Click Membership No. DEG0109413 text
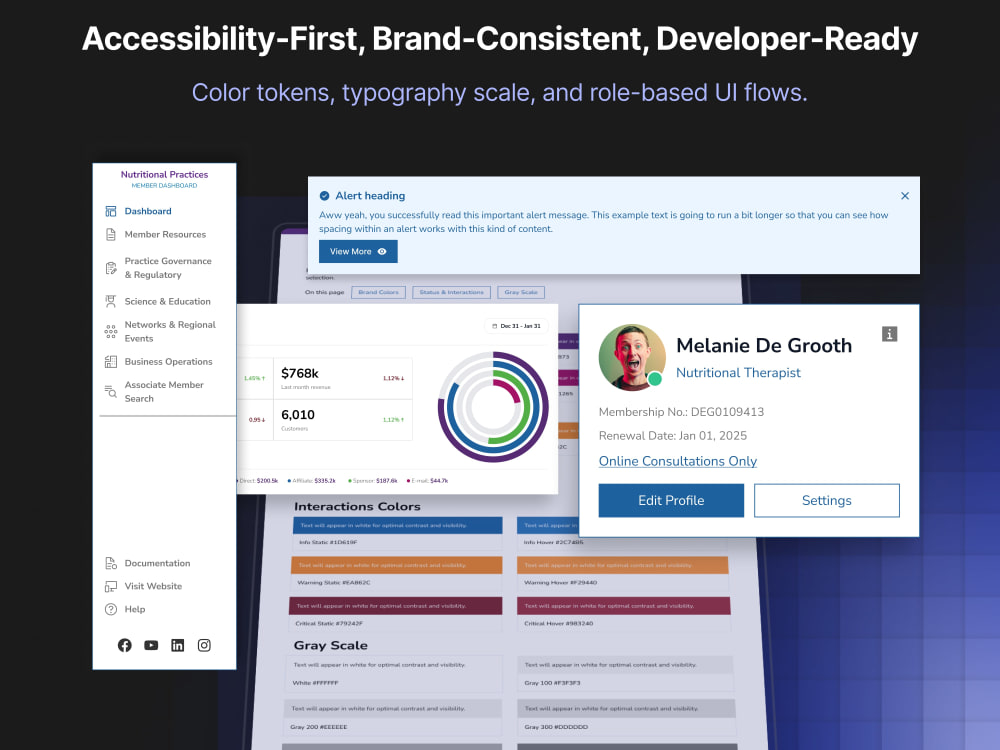The image size is (1000, 750). coord(681,412)
